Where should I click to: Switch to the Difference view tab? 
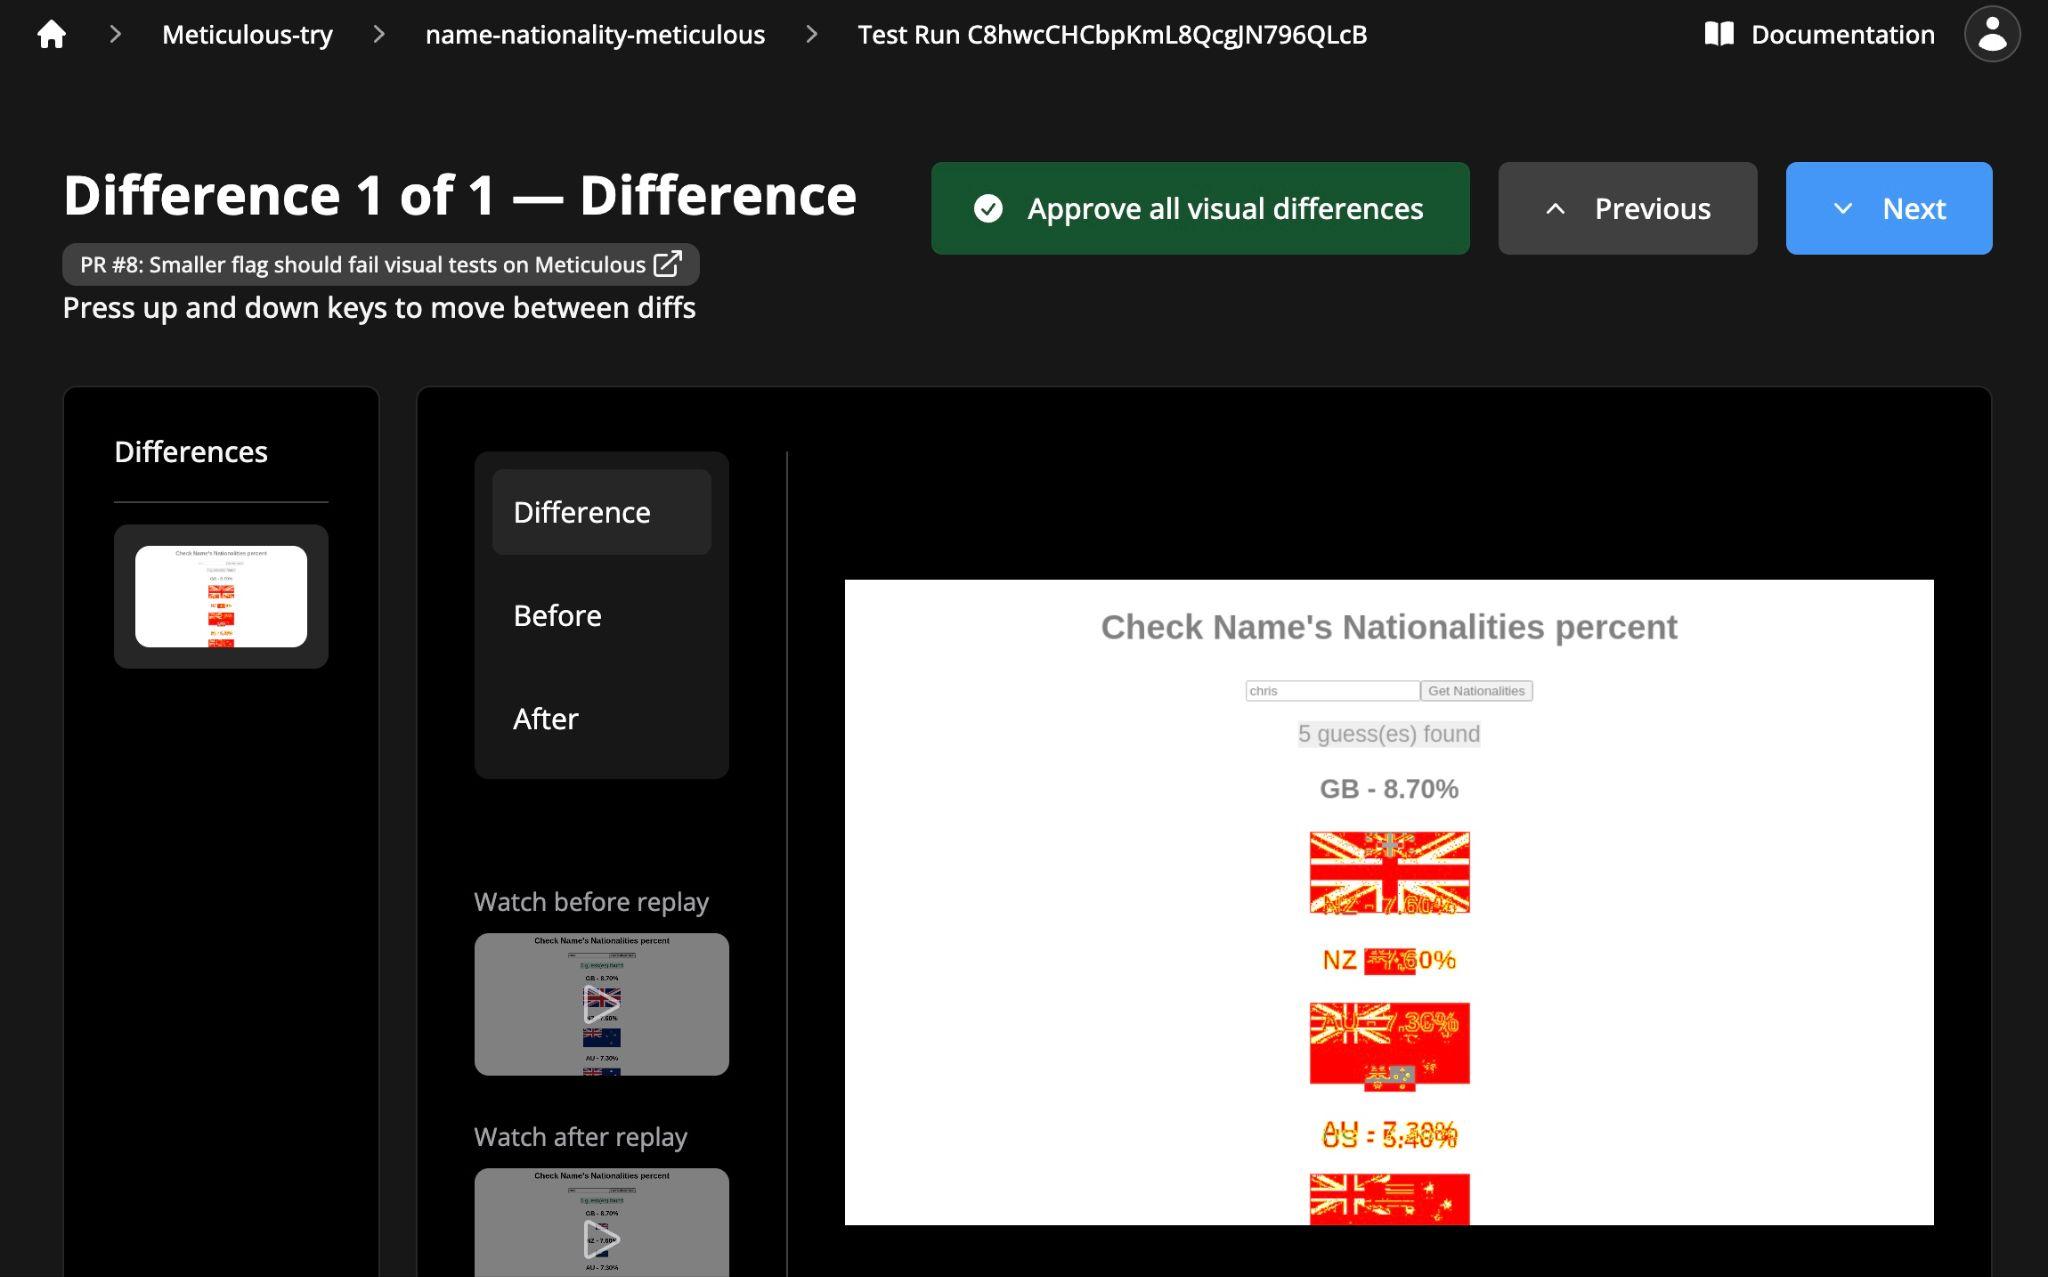601,512
